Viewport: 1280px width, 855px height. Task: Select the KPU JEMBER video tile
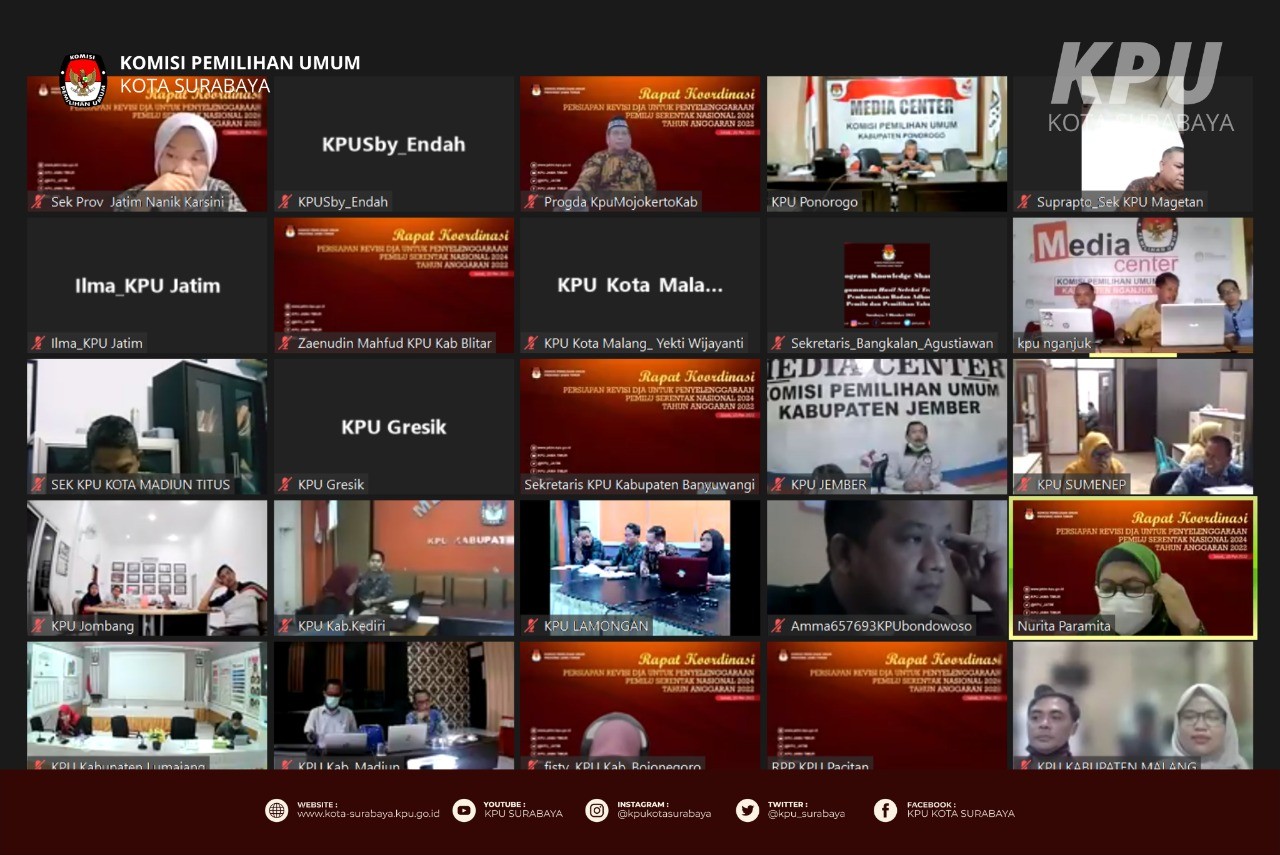pyautogui.click(x=887, y=425)
